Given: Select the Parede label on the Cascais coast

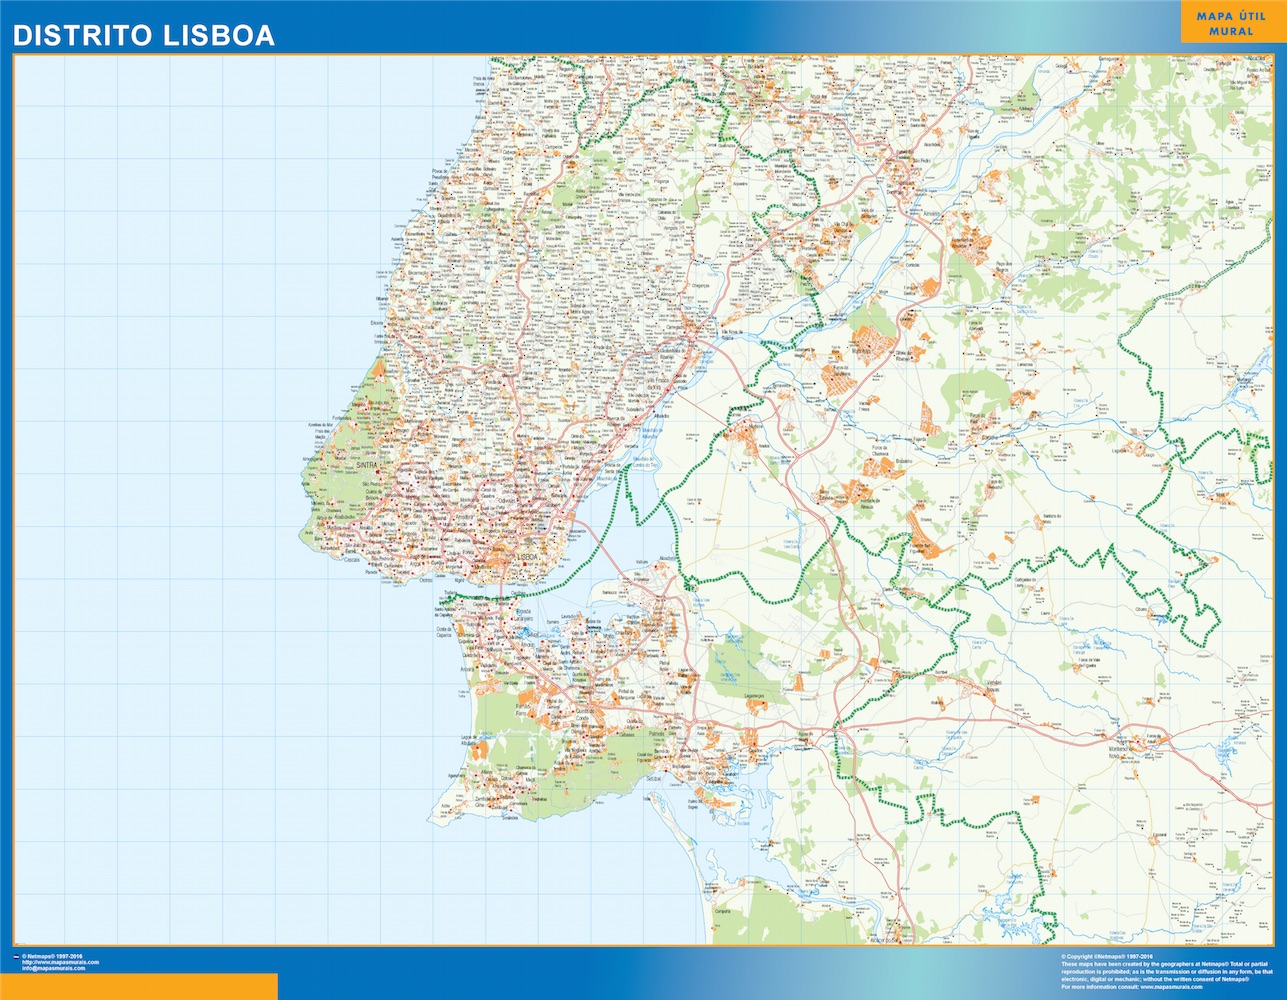Looking at the screenshot, I should click(x=371, y=571).
